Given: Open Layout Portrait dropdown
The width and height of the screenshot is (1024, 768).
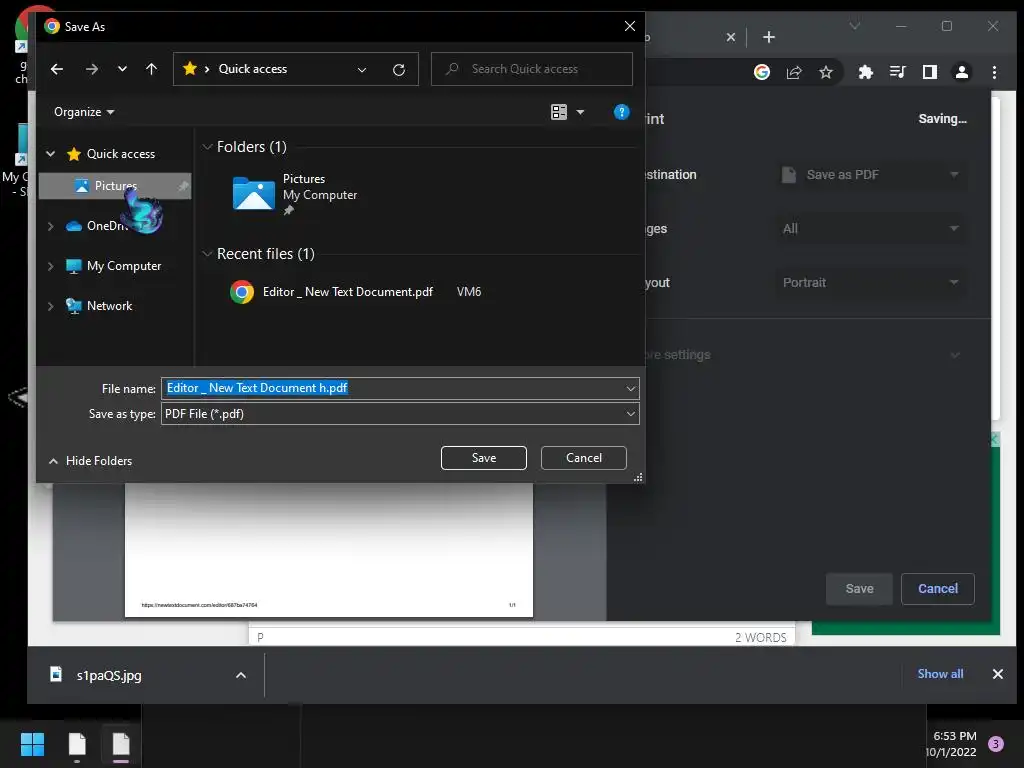Looking at the screenshot, I should [870, 283].
